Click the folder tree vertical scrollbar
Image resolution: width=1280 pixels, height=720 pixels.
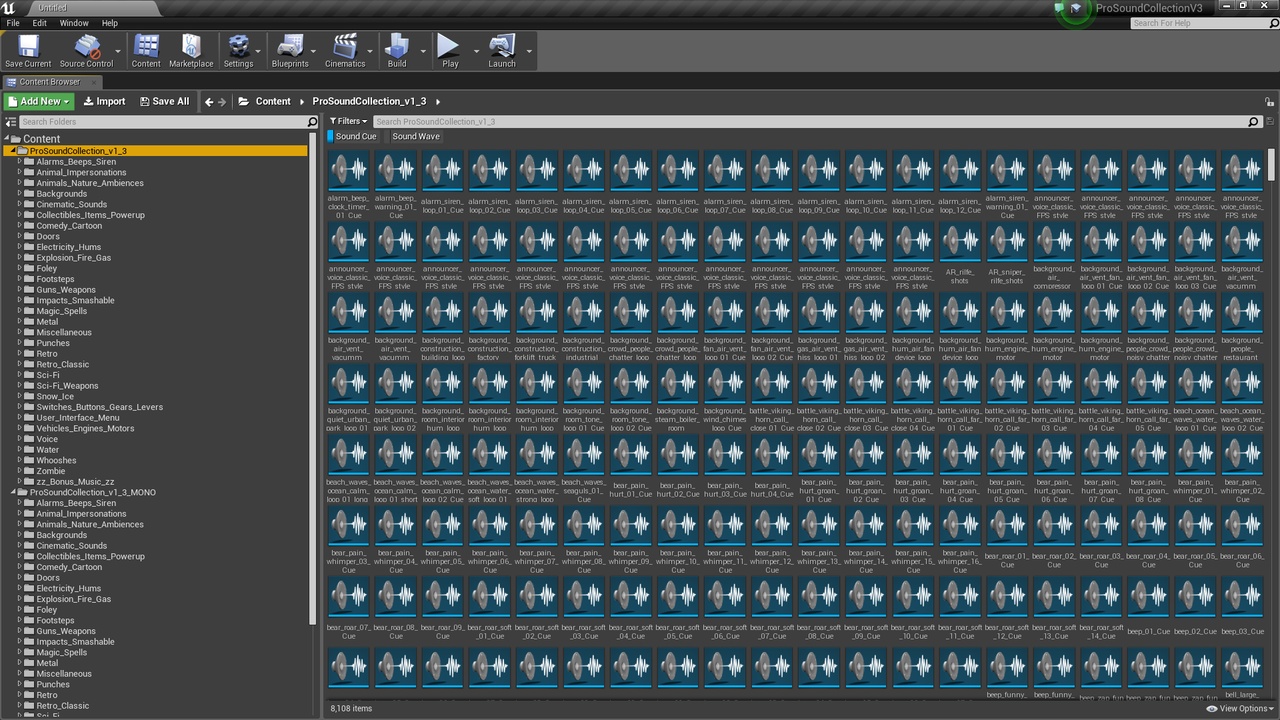click(x=313, y=380)
